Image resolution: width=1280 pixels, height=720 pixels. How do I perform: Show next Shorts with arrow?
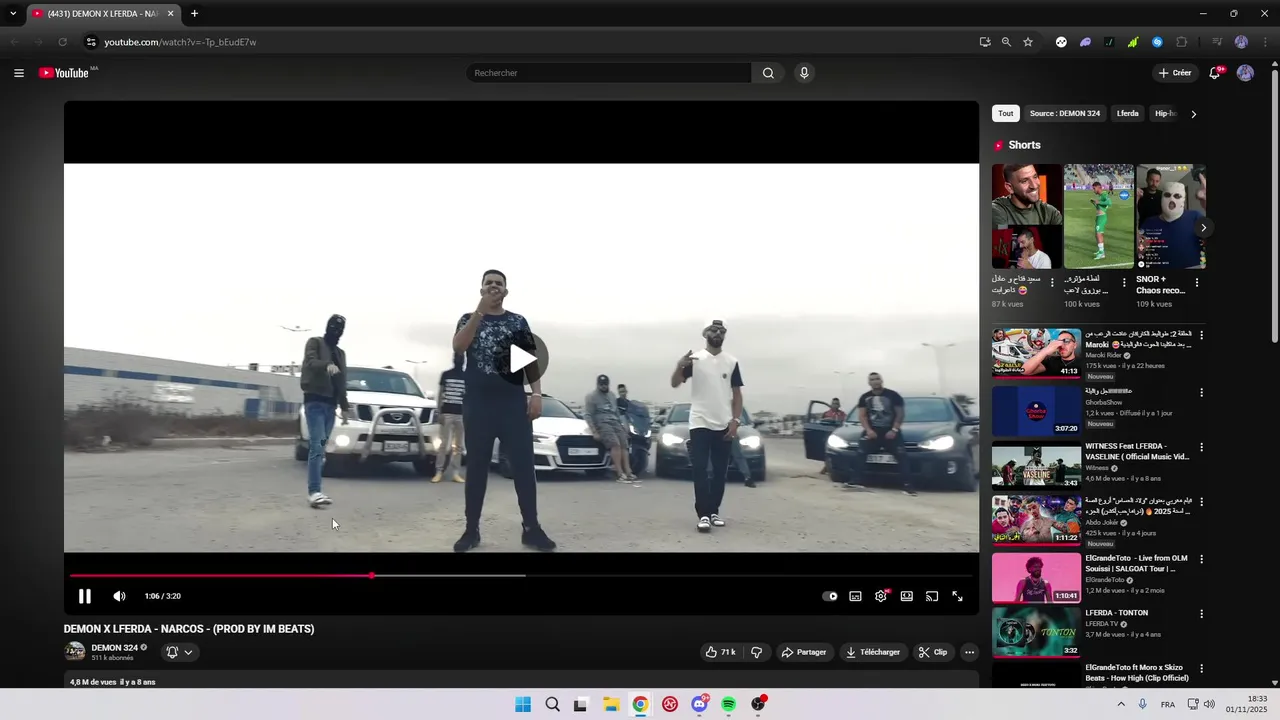pos(1203,228)
